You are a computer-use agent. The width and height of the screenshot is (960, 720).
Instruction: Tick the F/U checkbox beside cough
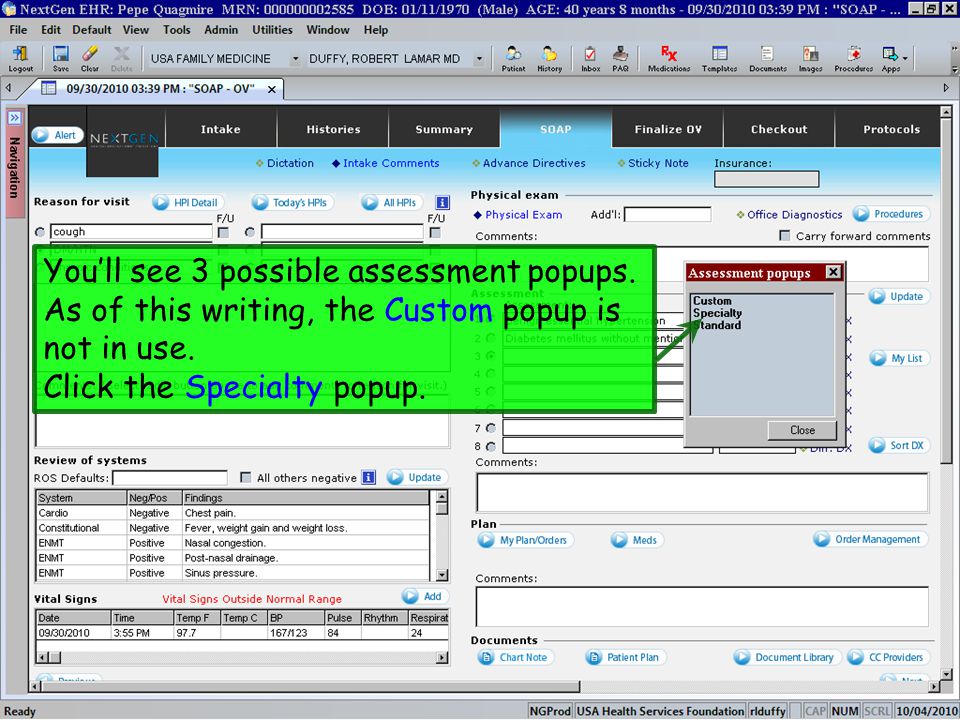click(223, 233)
